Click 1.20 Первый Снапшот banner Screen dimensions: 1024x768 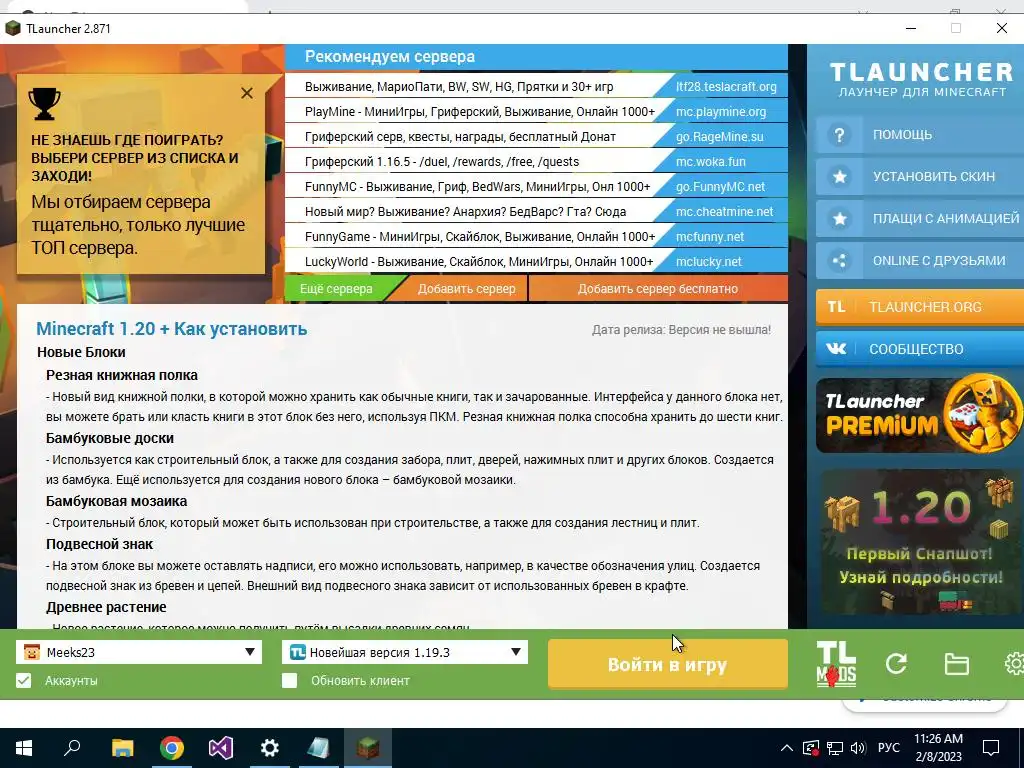click(x=920, y=541)
